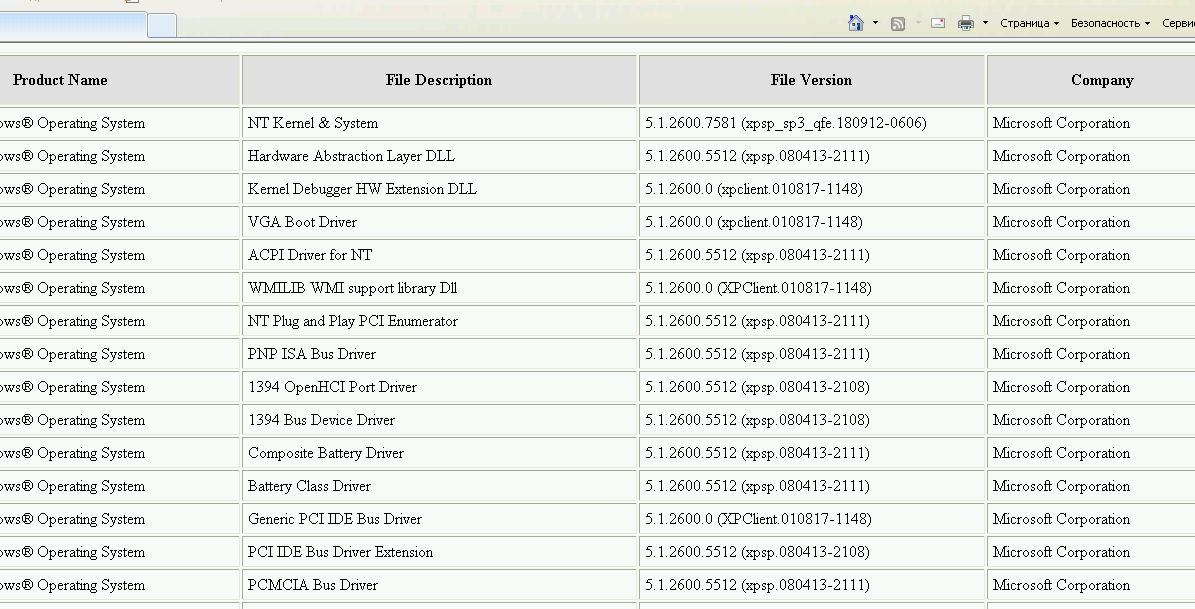1195x609 pixels.
Task: Click Composite Battery Driver cell
Action: tap(439, 454)
